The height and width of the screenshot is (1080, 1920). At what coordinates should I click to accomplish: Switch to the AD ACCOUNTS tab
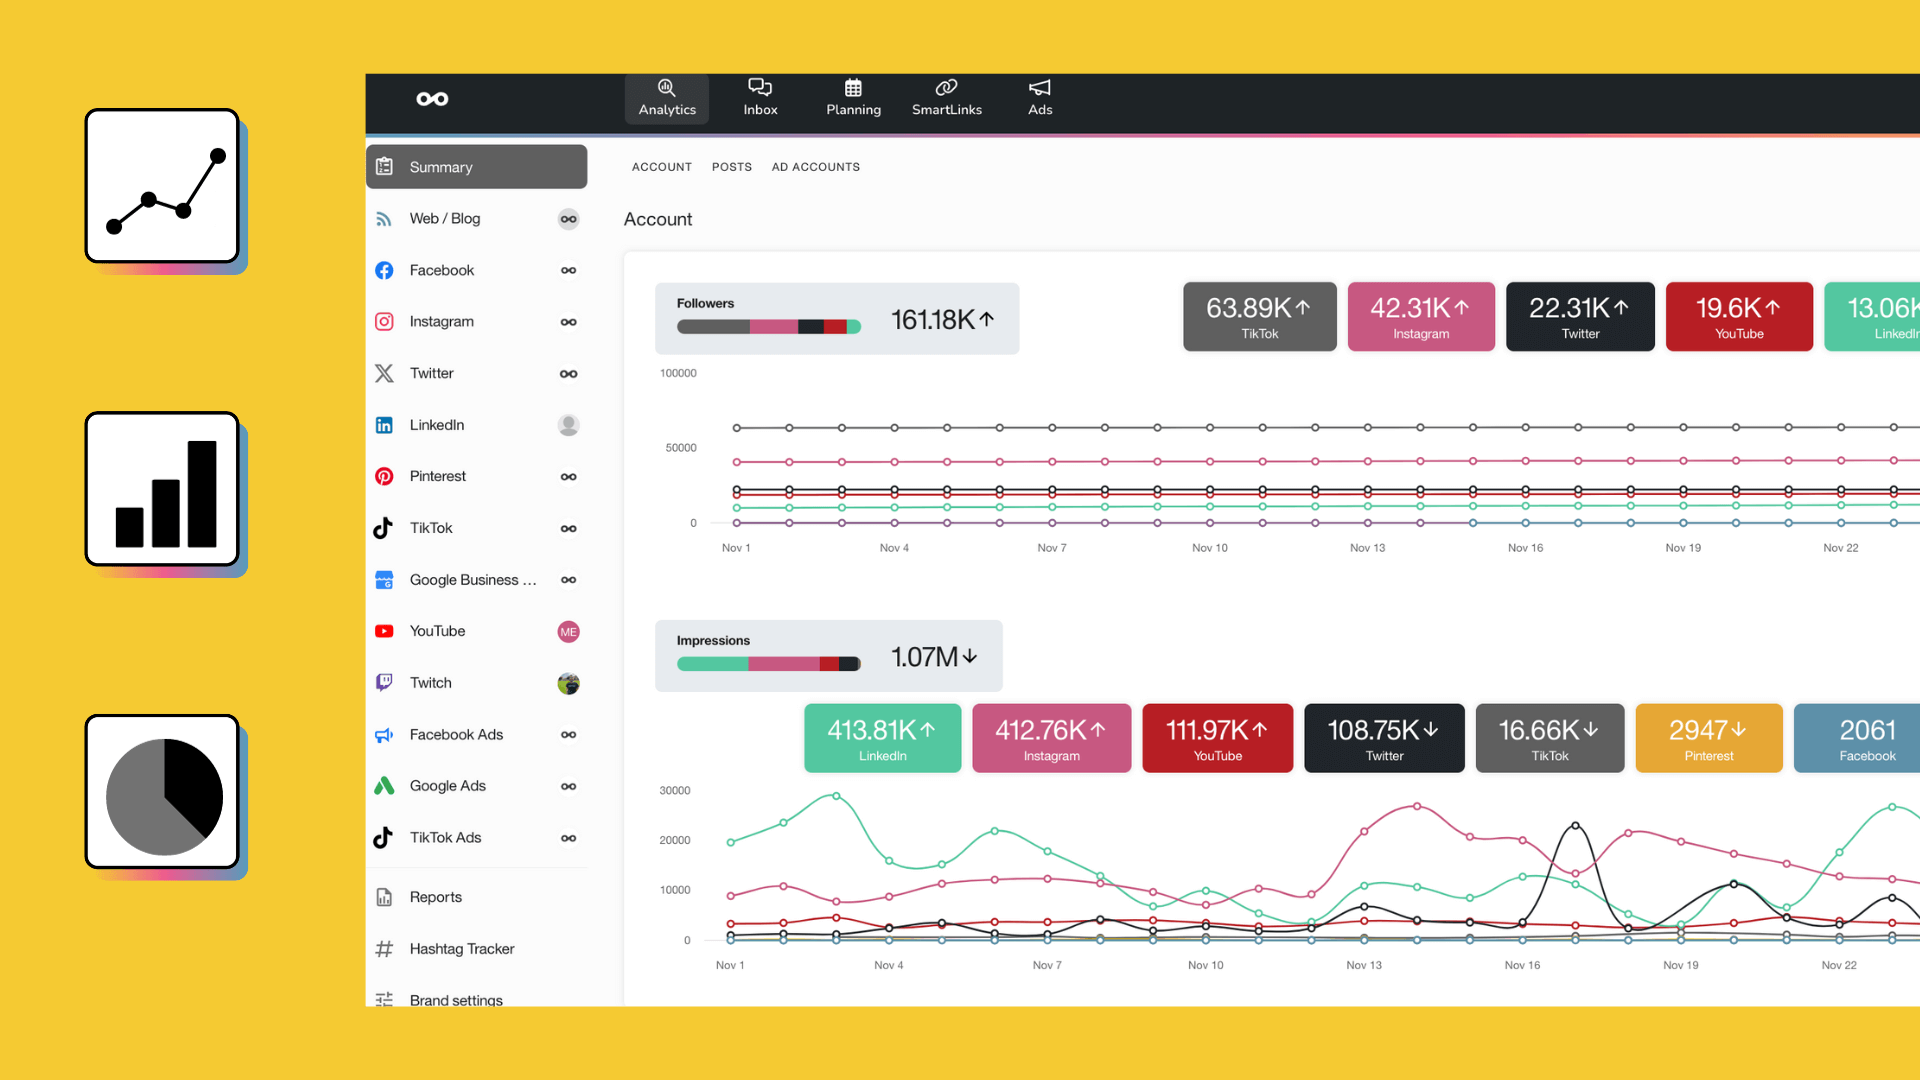click(x=815, y=167)
